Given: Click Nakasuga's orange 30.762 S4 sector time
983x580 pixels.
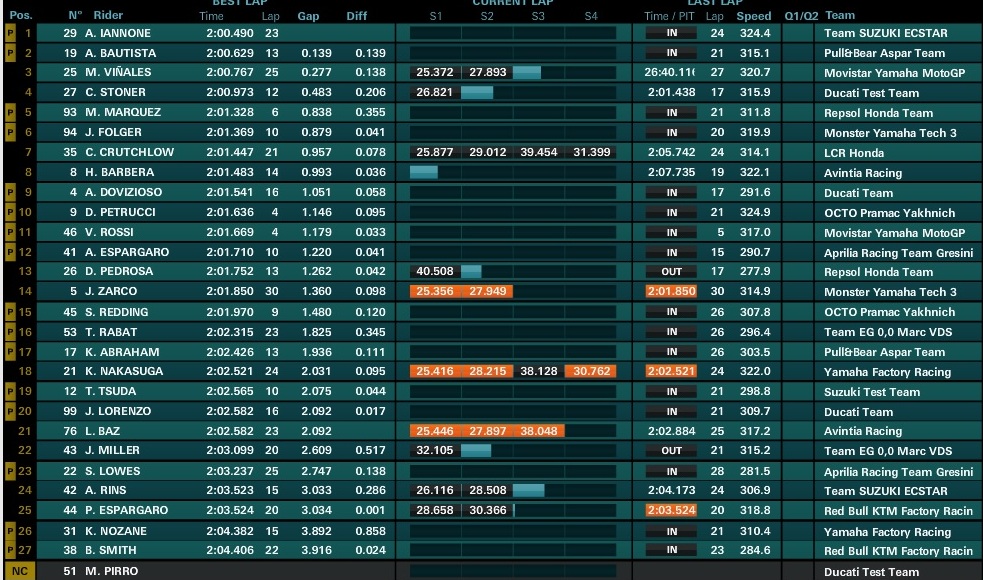Looking at the screenshot, I should point(590,371).
